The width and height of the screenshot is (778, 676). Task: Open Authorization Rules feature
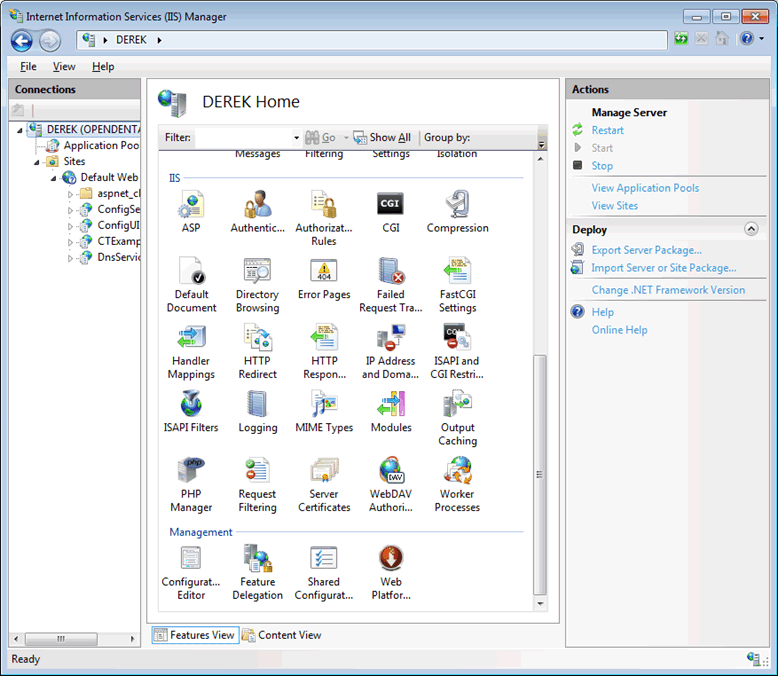click(x=324, y=218)
